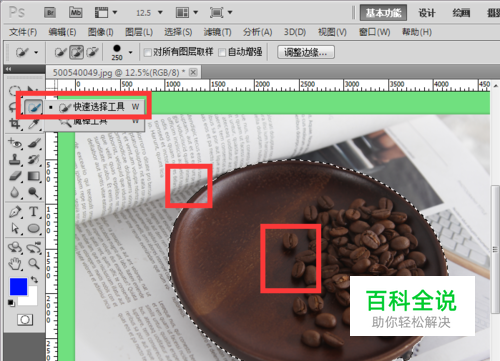Click the blue foreground color swatch
The height and width of the screenshot is (361, 500).
click(x=18, y=287)
